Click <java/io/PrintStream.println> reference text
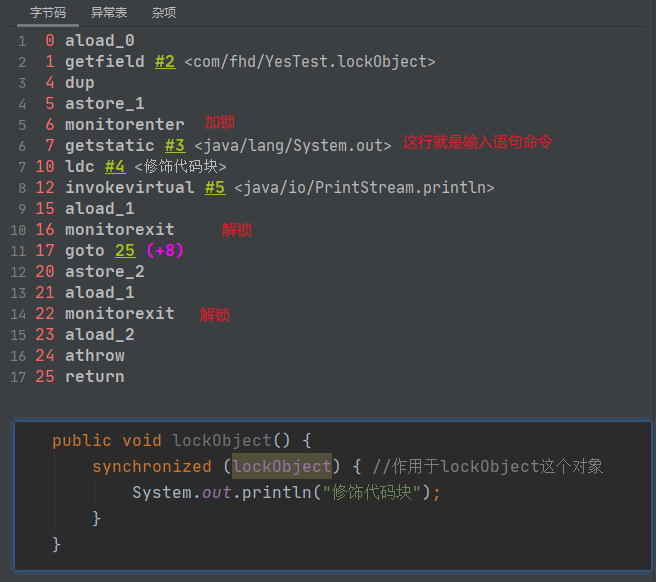 pos(364,187)
